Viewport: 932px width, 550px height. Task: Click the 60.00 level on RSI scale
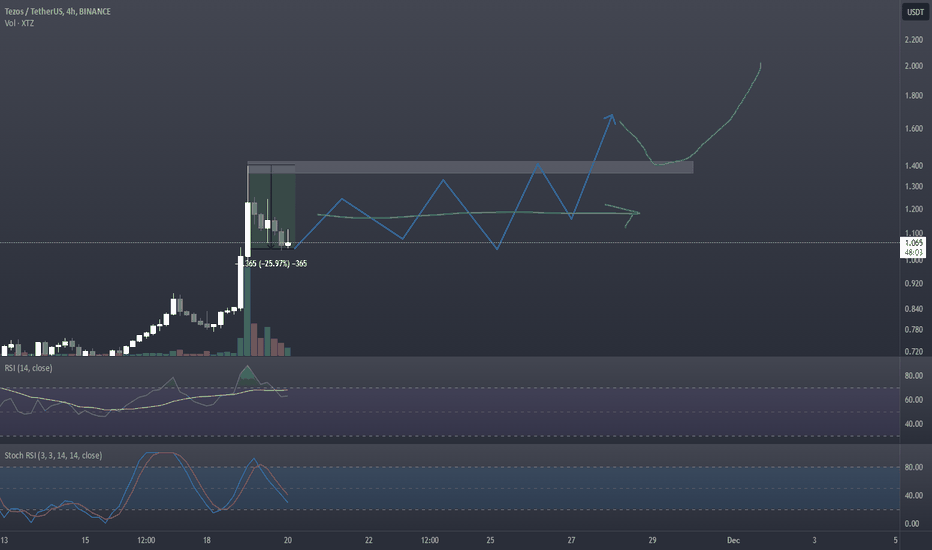[914, 400]
